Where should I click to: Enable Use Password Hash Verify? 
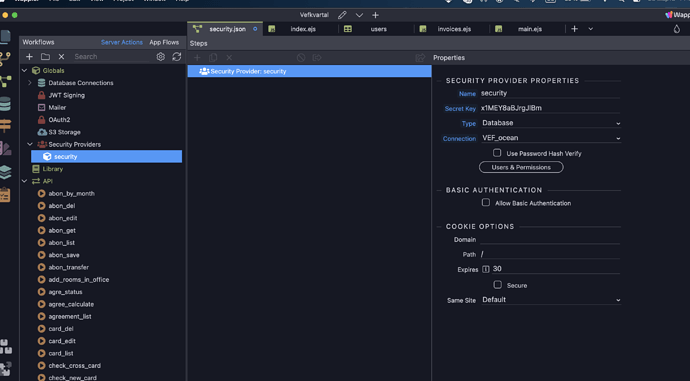[x=497, y=153]
